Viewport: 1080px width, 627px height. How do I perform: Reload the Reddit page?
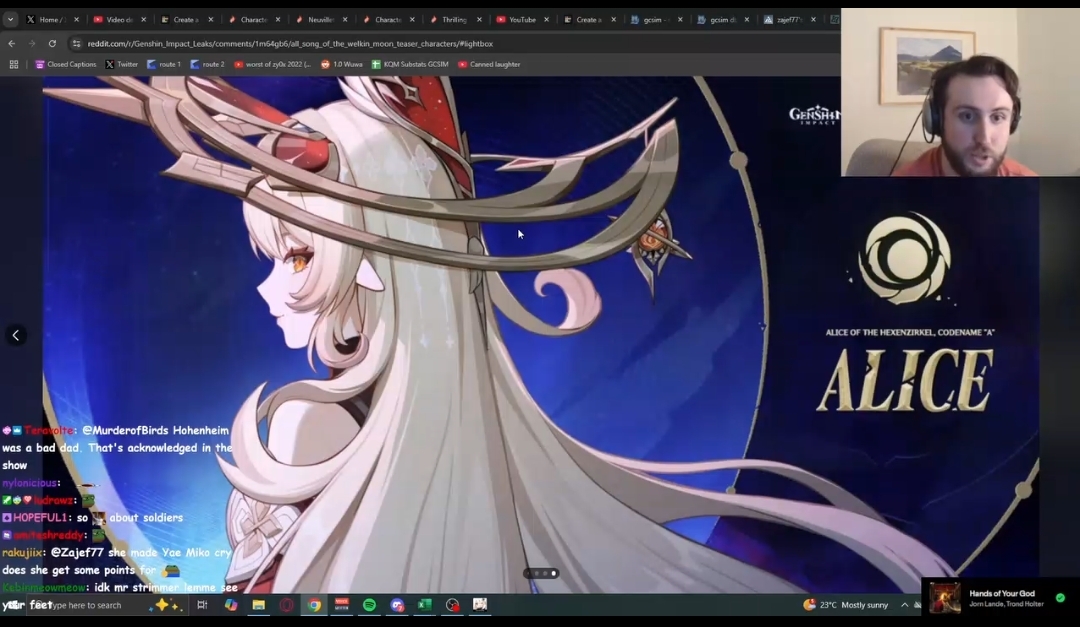pos(52,43)
